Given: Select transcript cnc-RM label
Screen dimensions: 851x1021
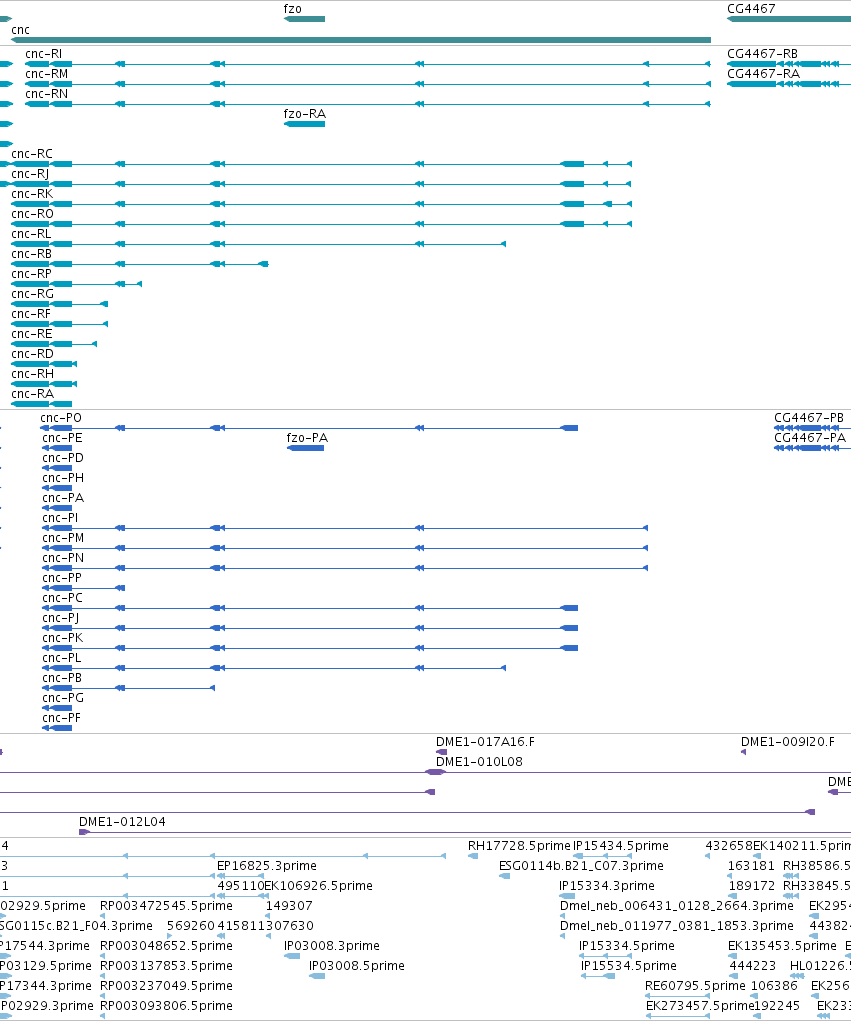Looking at the screenshot, I should click(x=46, y=74).
